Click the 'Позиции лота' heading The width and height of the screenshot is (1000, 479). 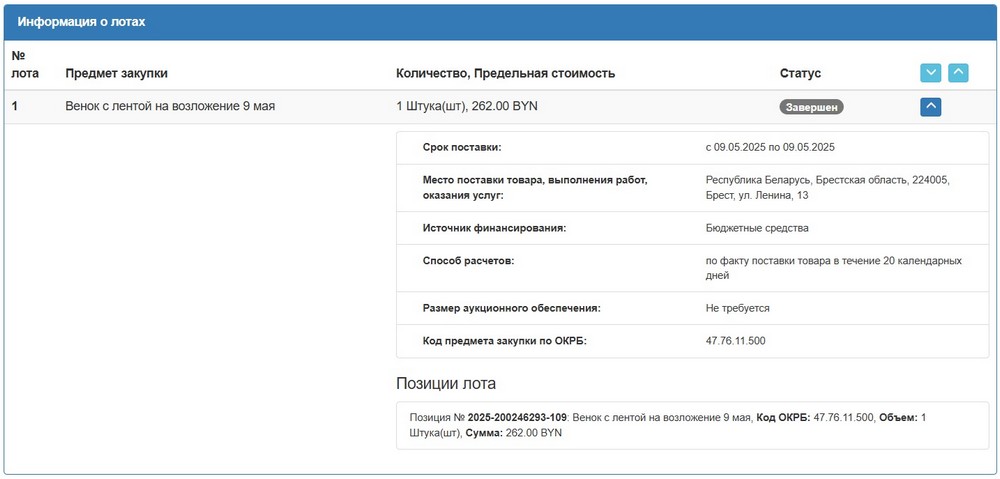coord(446,384)
